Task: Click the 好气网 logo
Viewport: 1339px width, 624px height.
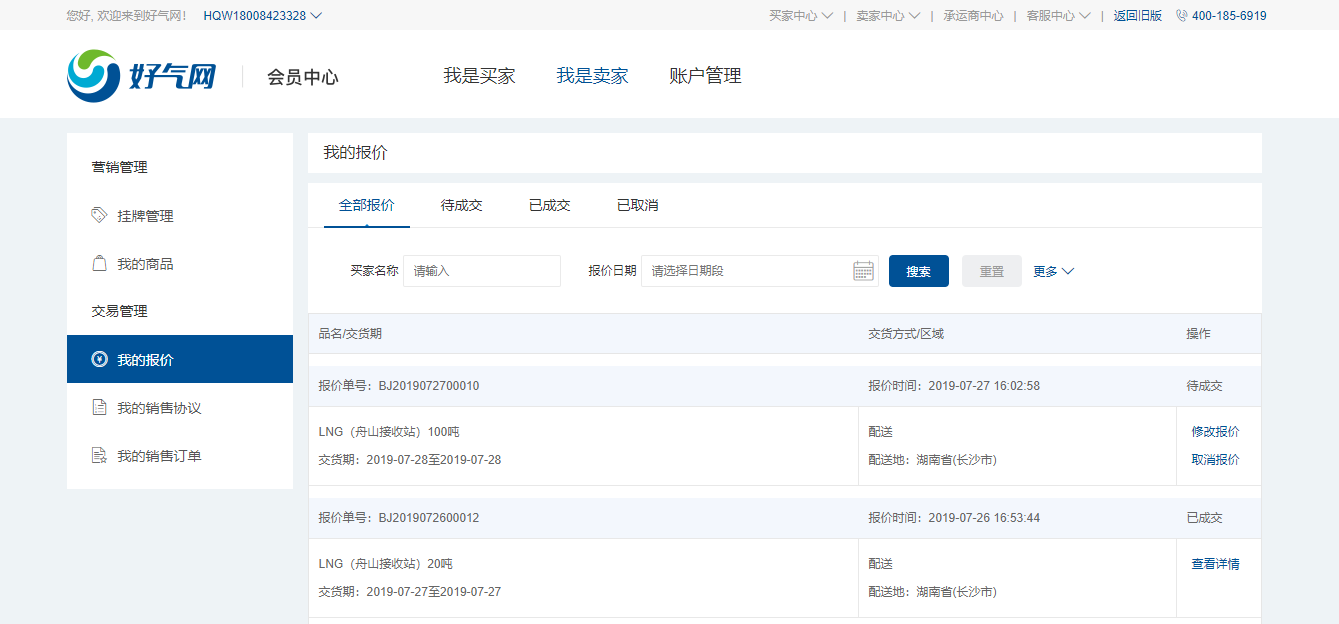Action: coord(142,76)
